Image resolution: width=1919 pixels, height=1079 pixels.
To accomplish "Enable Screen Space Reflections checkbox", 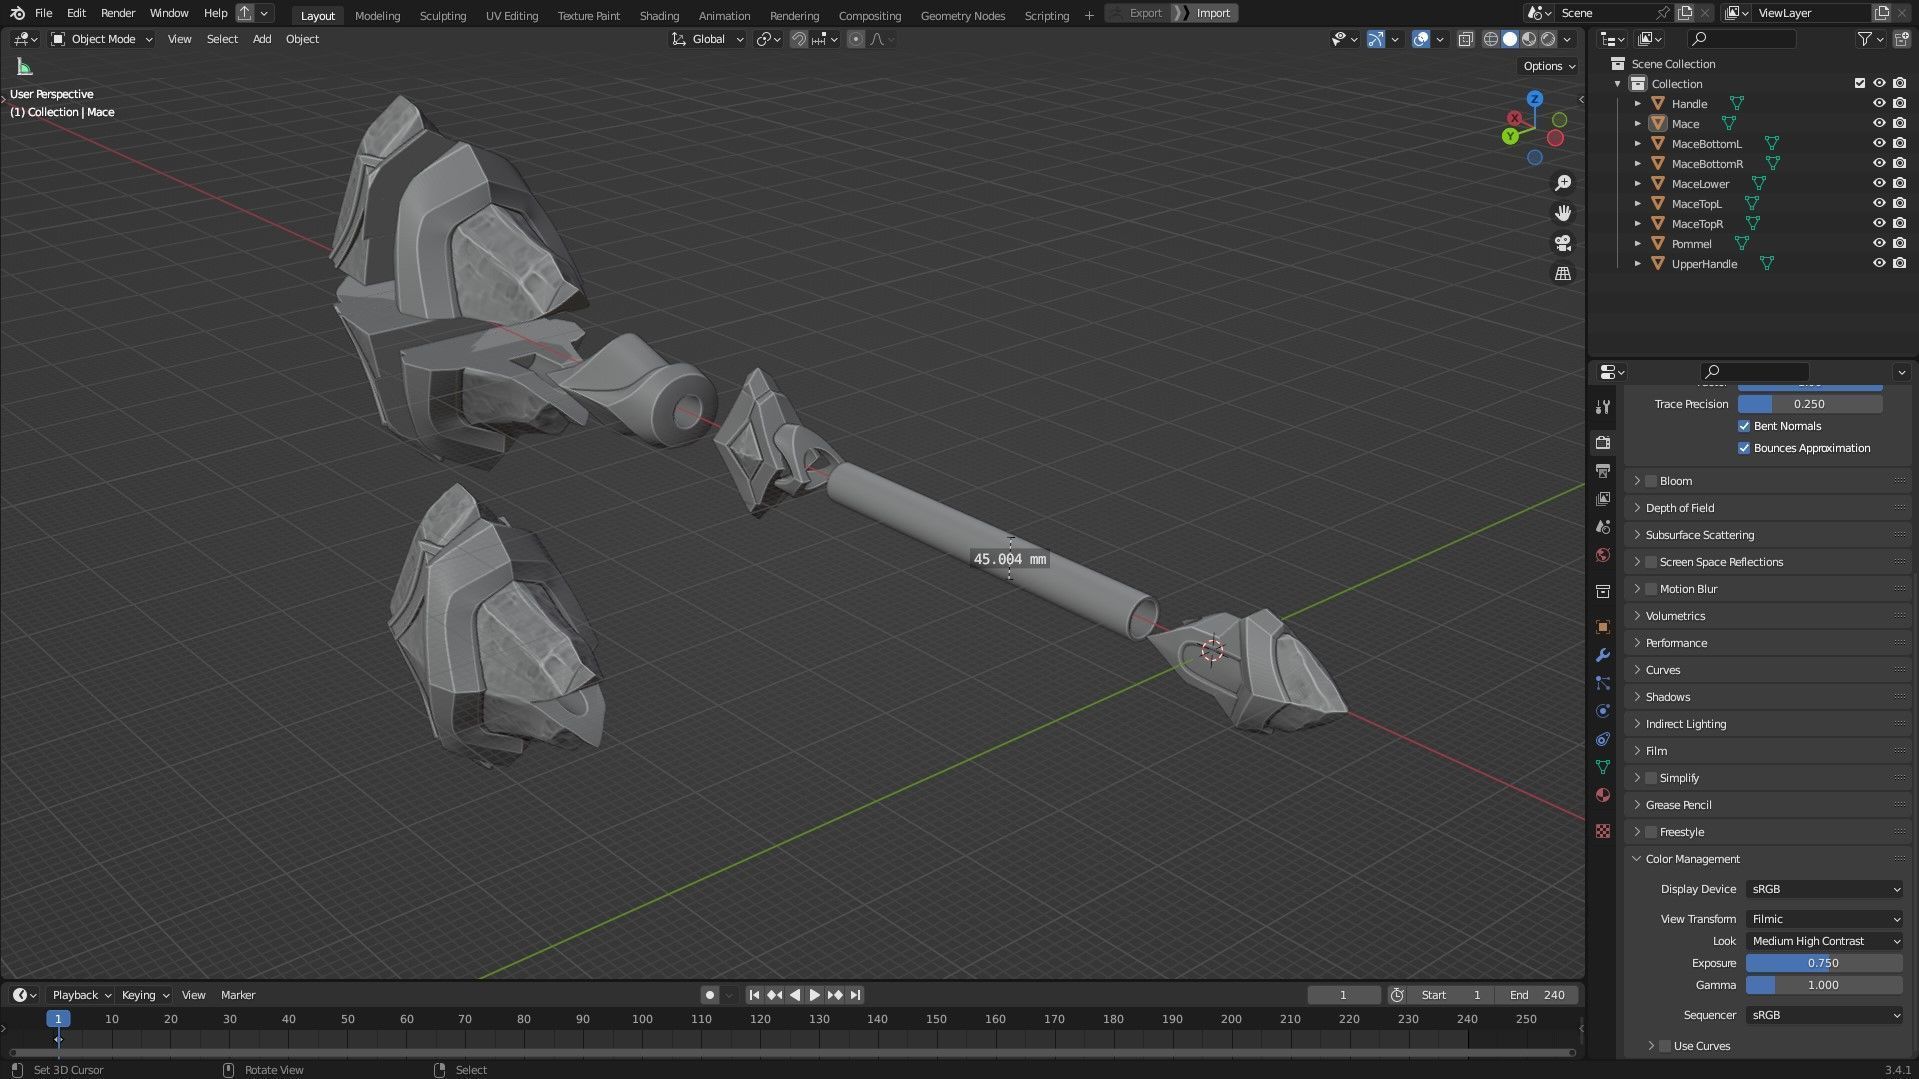I will pos(1651,562).
